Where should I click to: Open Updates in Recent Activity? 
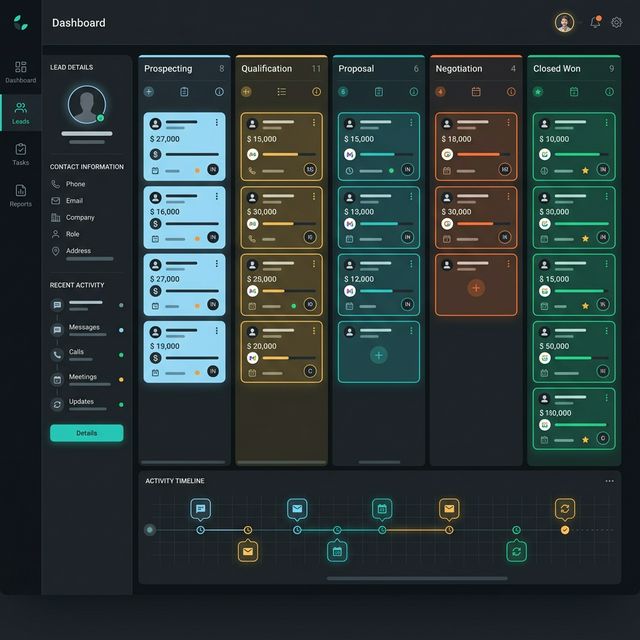tap(87, 404)
